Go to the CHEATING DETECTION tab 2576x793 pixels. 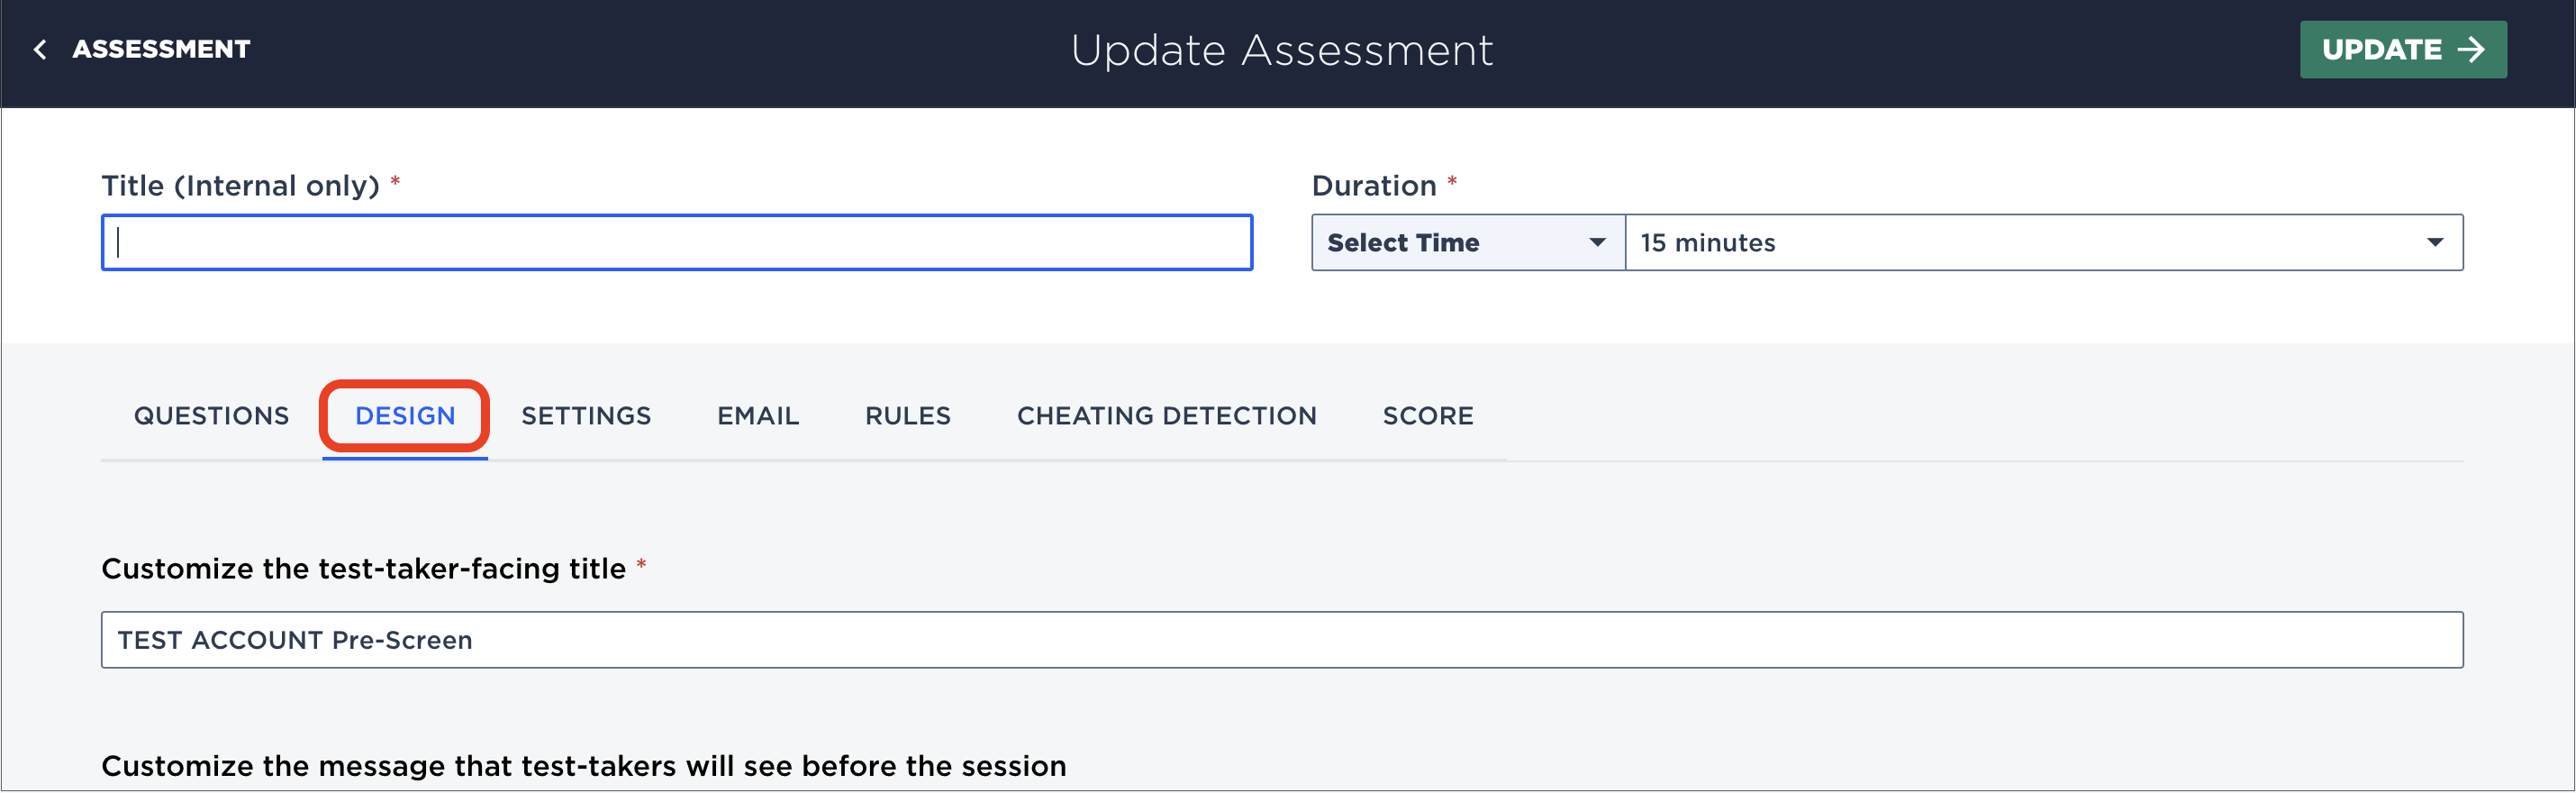1166,415
